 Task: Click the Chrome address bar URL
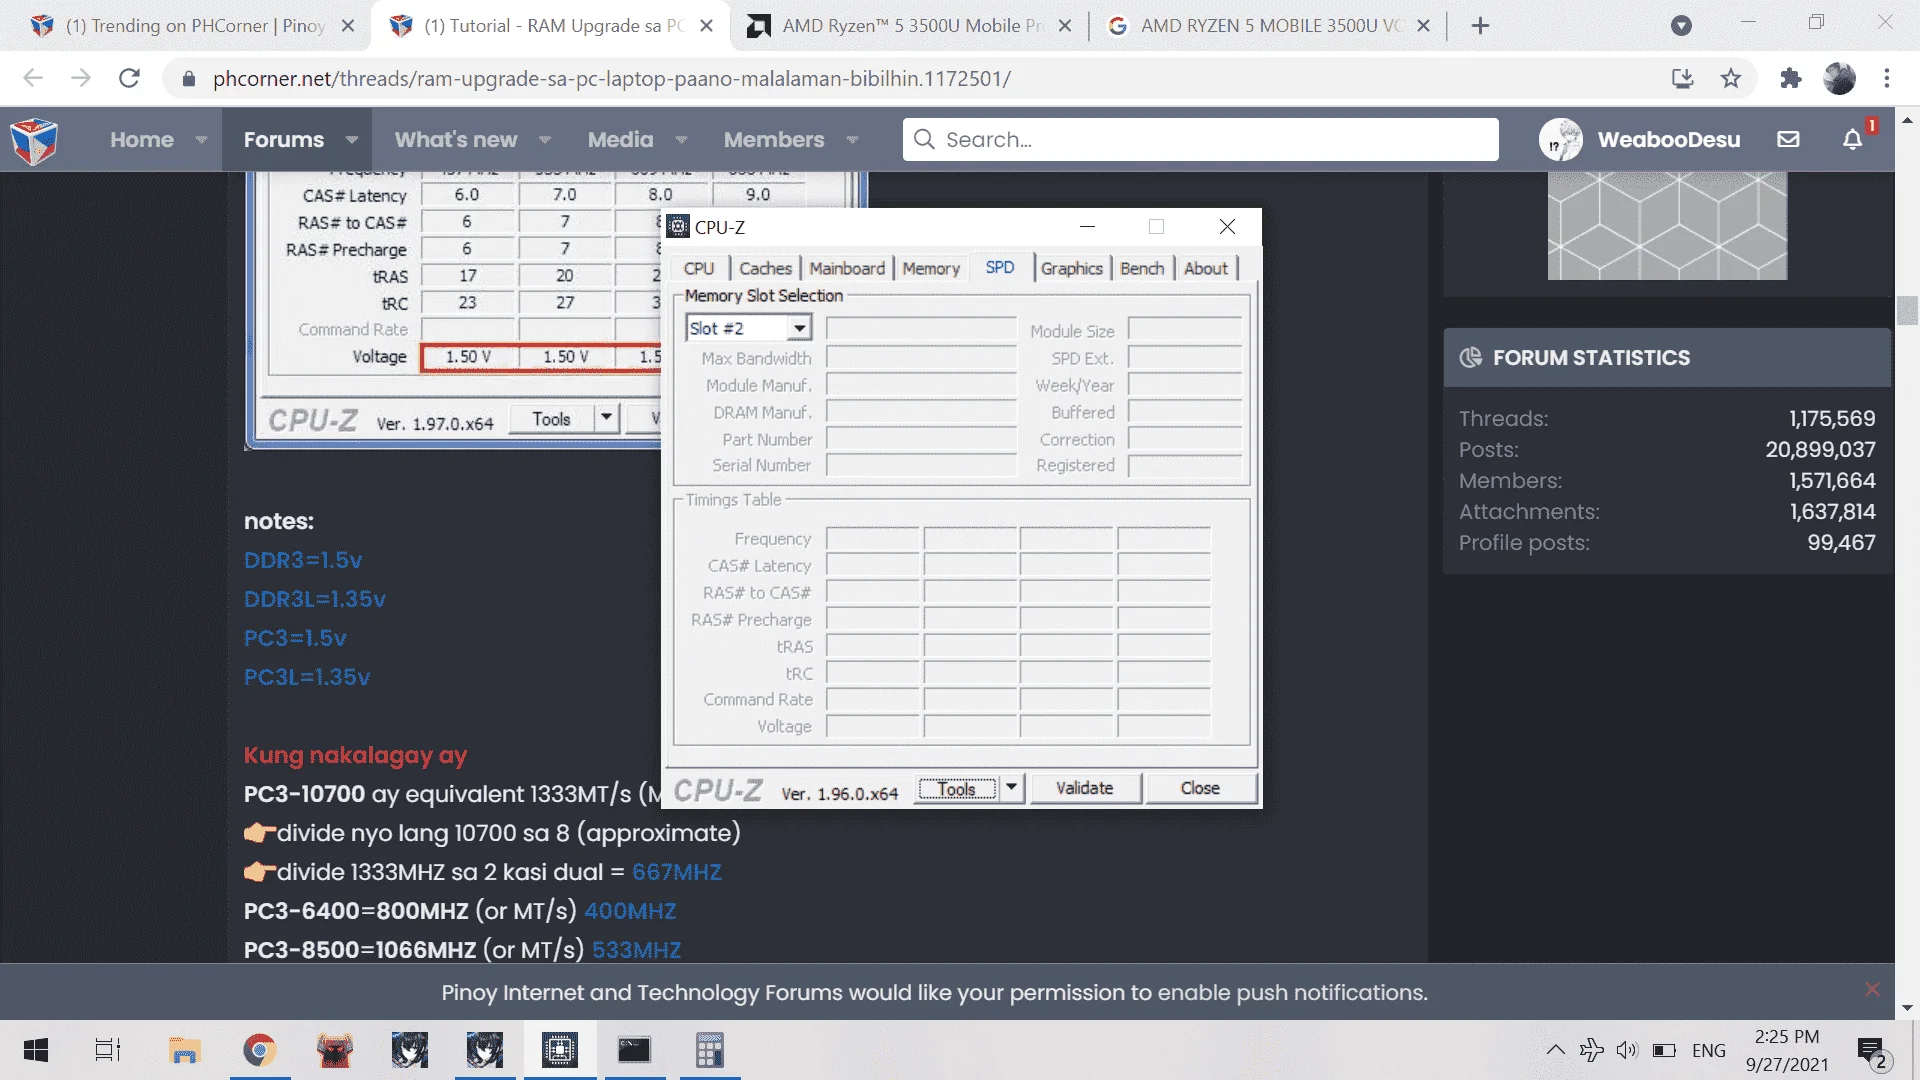tap(612, 78)
